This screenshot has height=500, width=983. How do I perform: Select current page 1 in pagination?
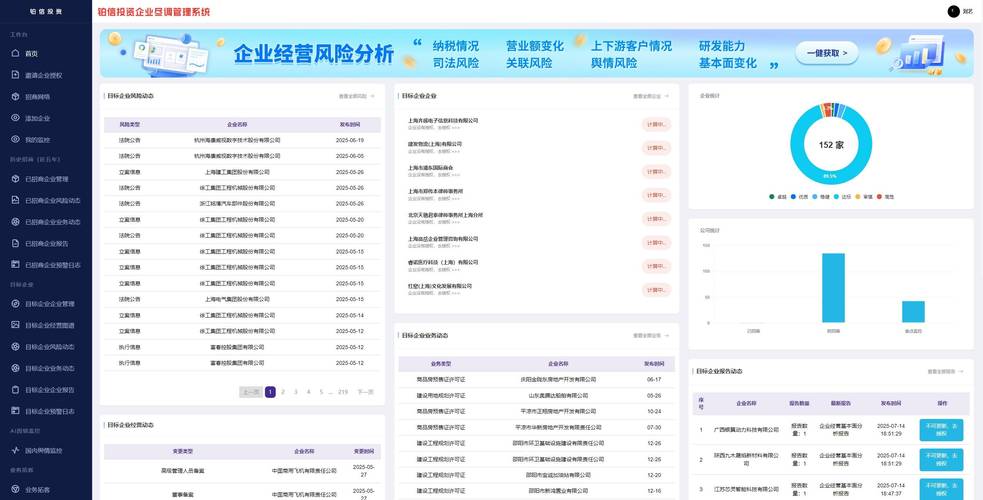(x=270, y=392)
